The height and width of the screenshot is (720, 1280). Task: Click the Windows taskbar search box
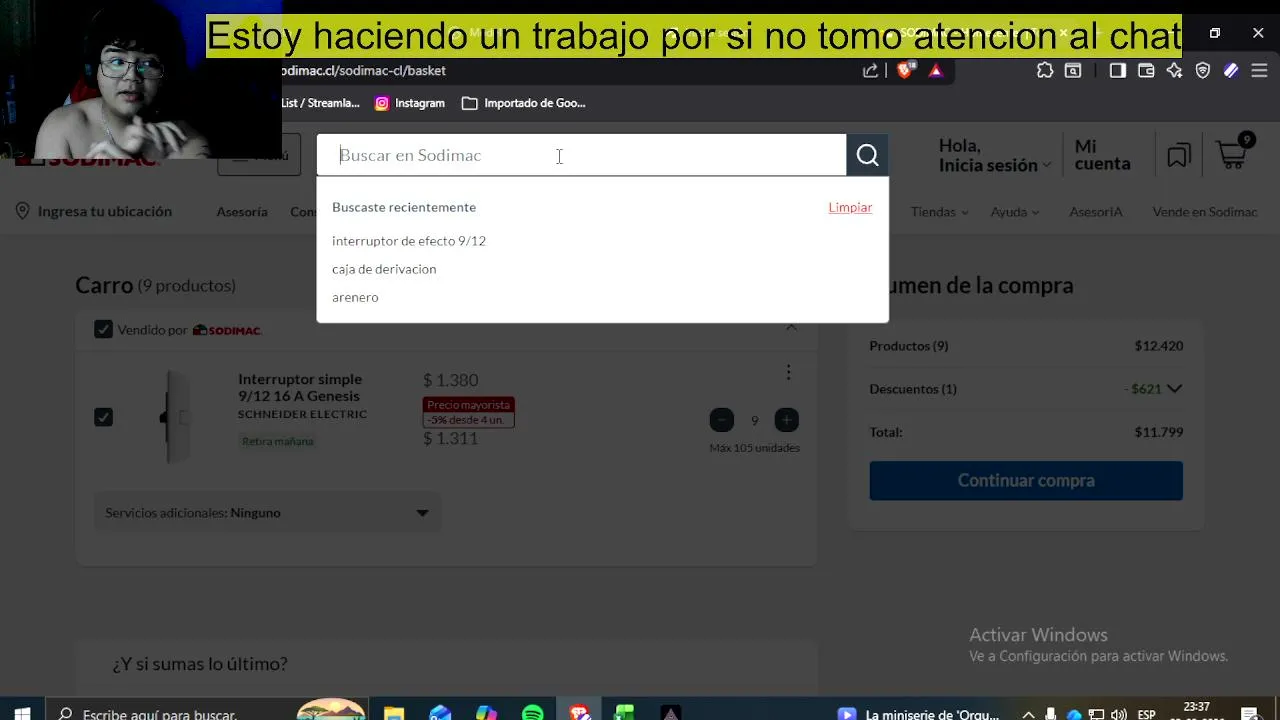(x=170, y=713)
